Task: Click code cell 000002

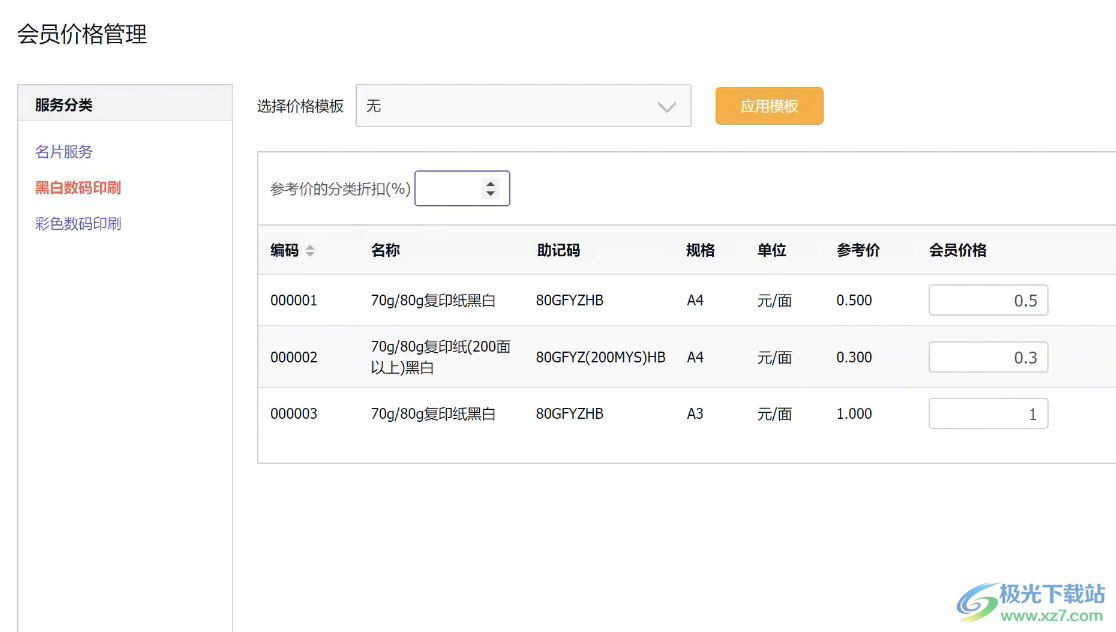Action: (294, 357)
